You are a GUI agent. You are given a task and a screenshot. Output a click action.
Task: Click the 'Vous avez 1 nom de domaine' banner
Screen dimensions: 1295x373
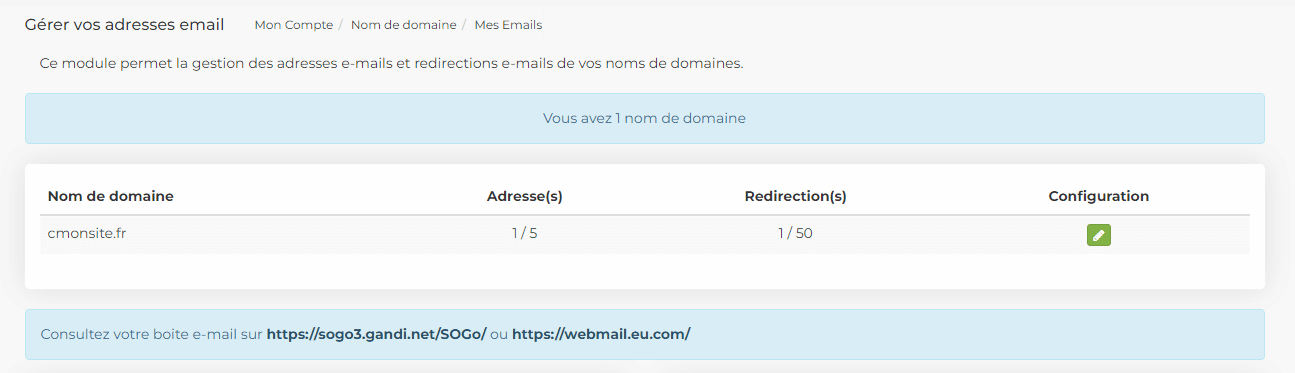[x=645, y=118]
